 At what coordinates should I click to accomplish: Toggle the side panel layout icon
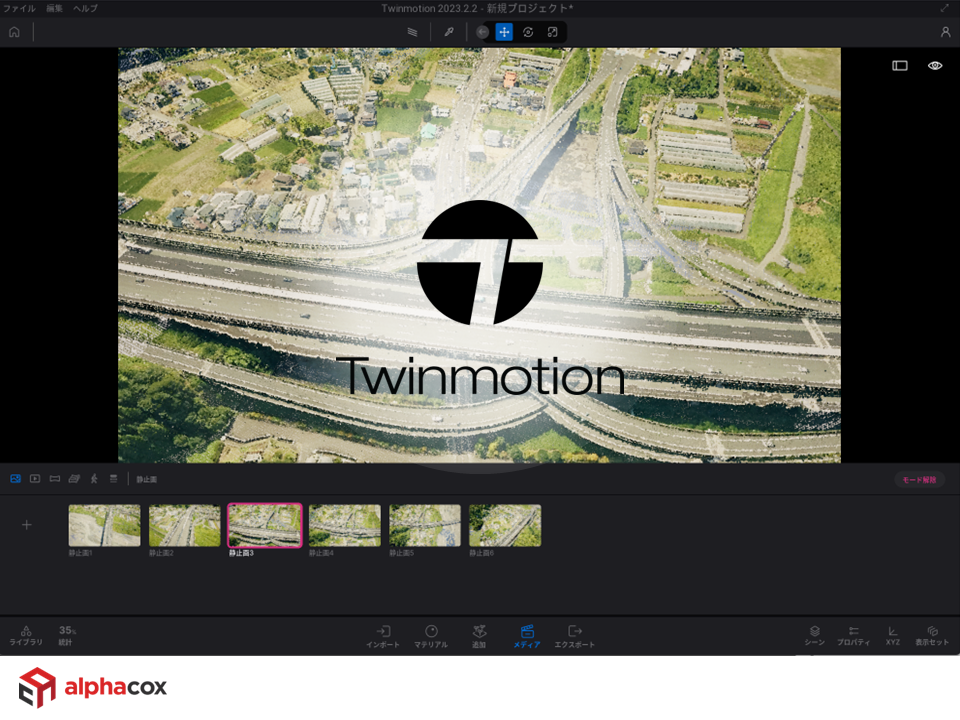(900, 65)
